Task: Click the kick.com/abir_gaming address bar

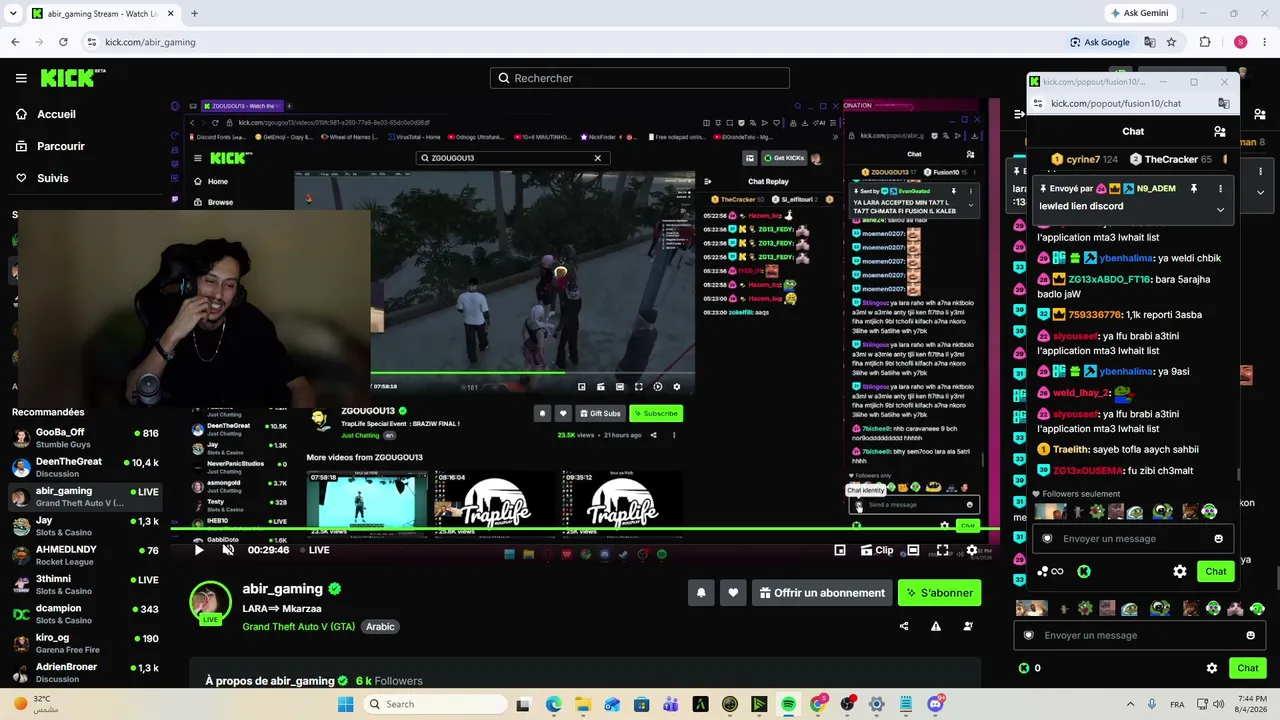Action: [x=570, y=42]
